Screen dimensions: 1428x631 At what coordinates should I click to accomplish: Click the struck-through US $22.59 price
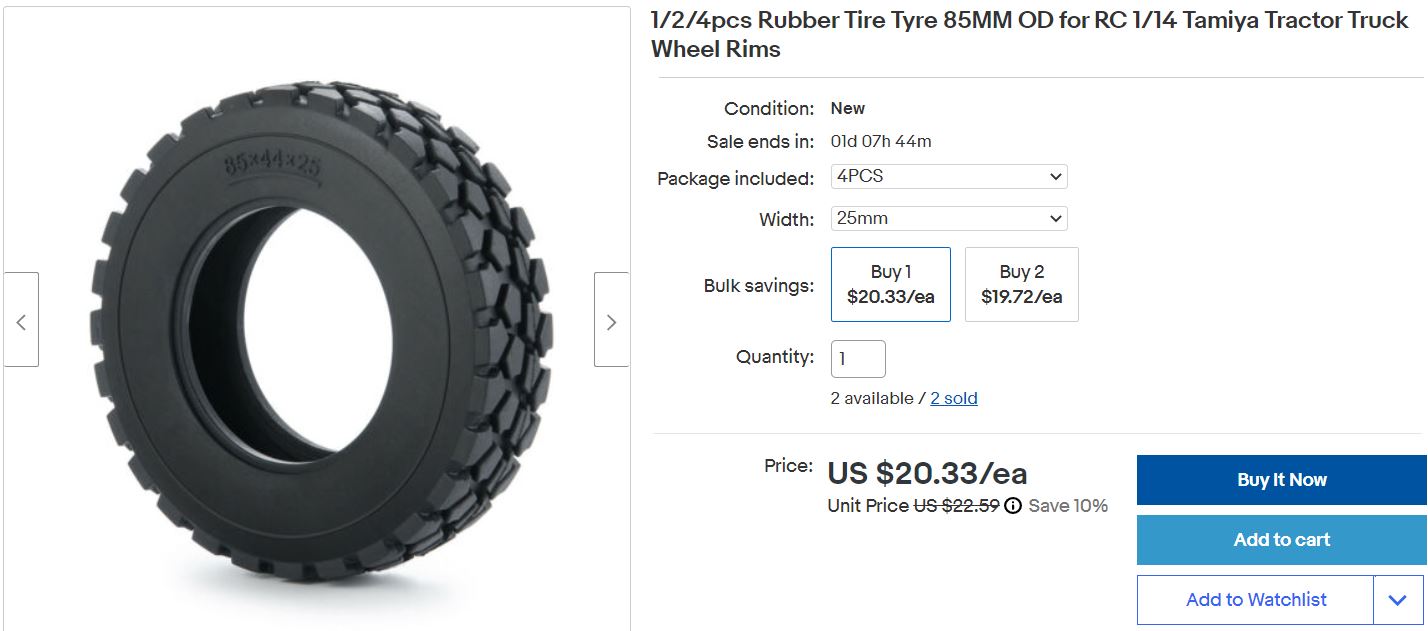956,506
